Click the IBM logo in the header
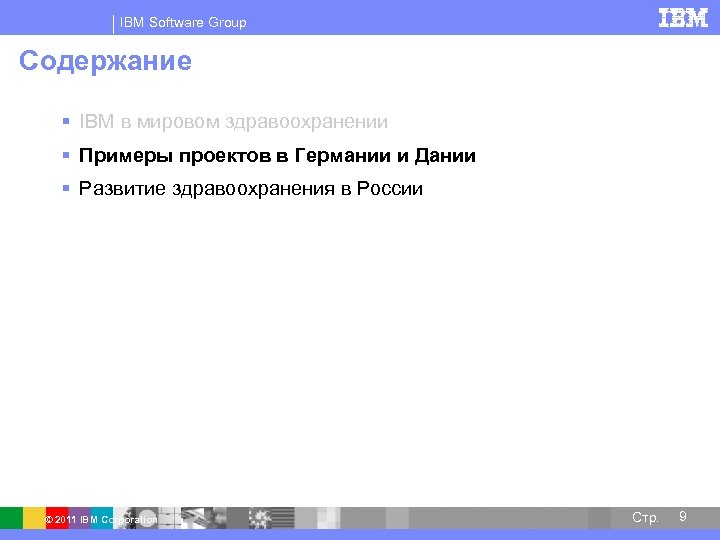Image resolution: width=720 pixels, height=540 pixels. tap(683, 18)
